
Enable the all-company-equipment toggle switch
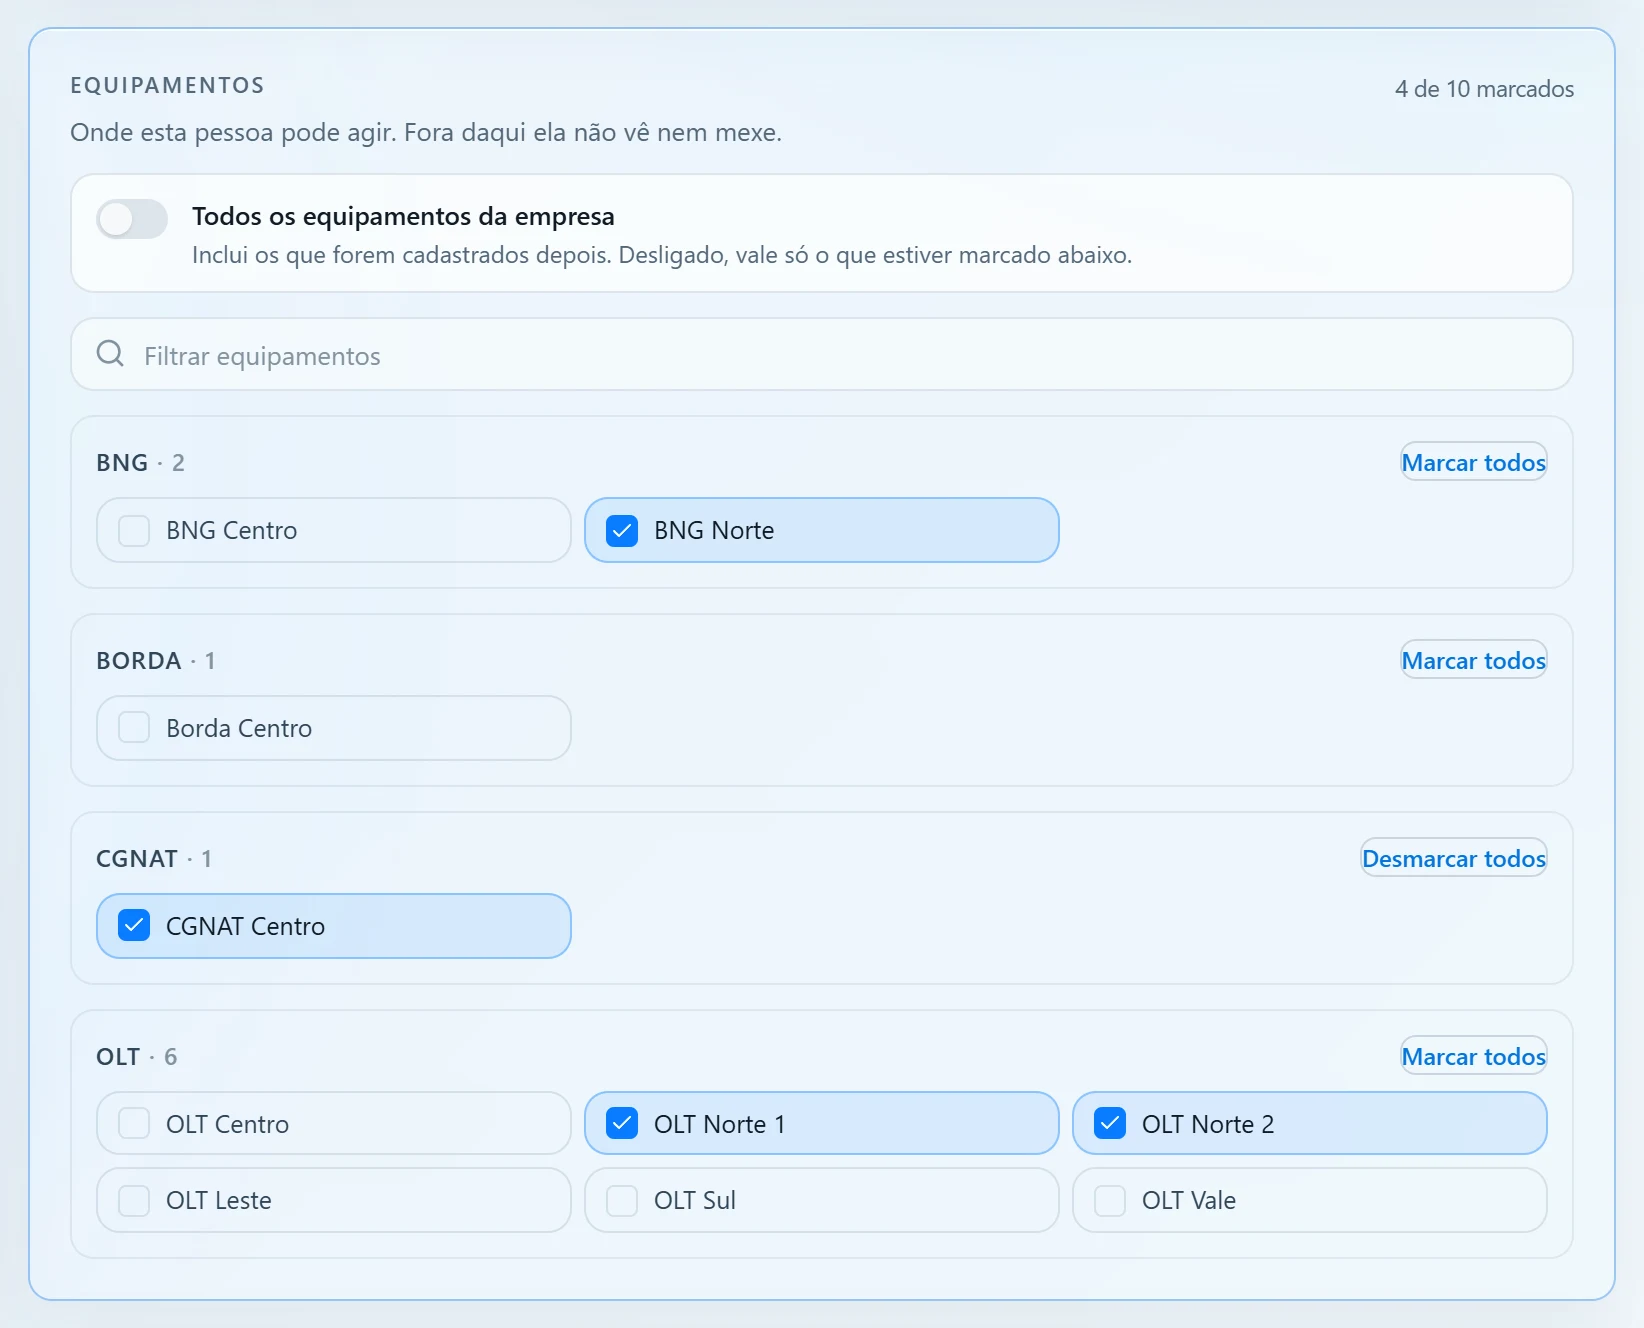[x=132, y=219]
